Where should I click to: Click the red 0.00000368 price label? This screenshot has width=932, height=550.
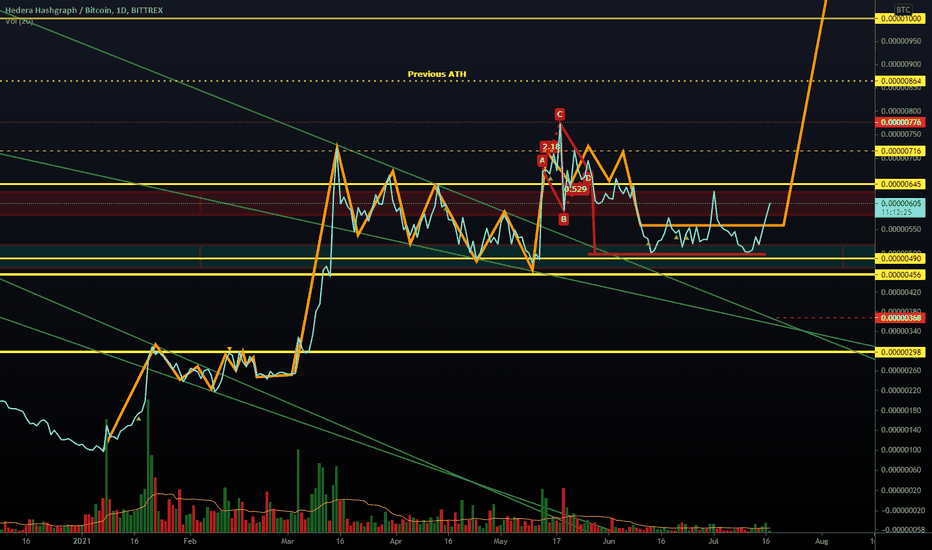[900, 318]
